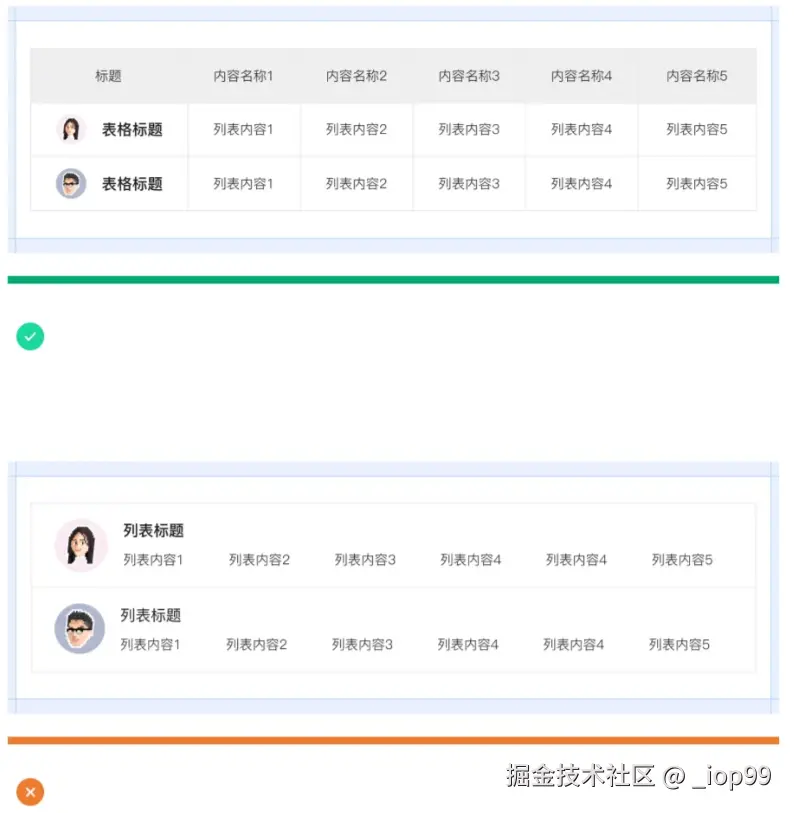Click 列表内容1 in glasses man's table row
794x813 pixels.
(x=243, y=184)
